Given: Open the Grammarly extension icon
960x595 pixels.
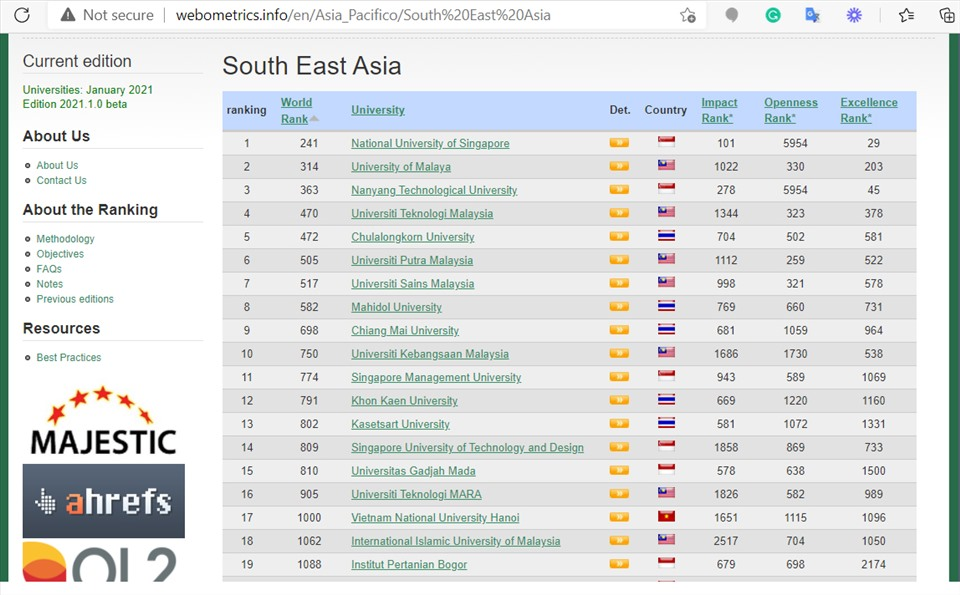Looking at the screenshot, I should click(773, 15).
